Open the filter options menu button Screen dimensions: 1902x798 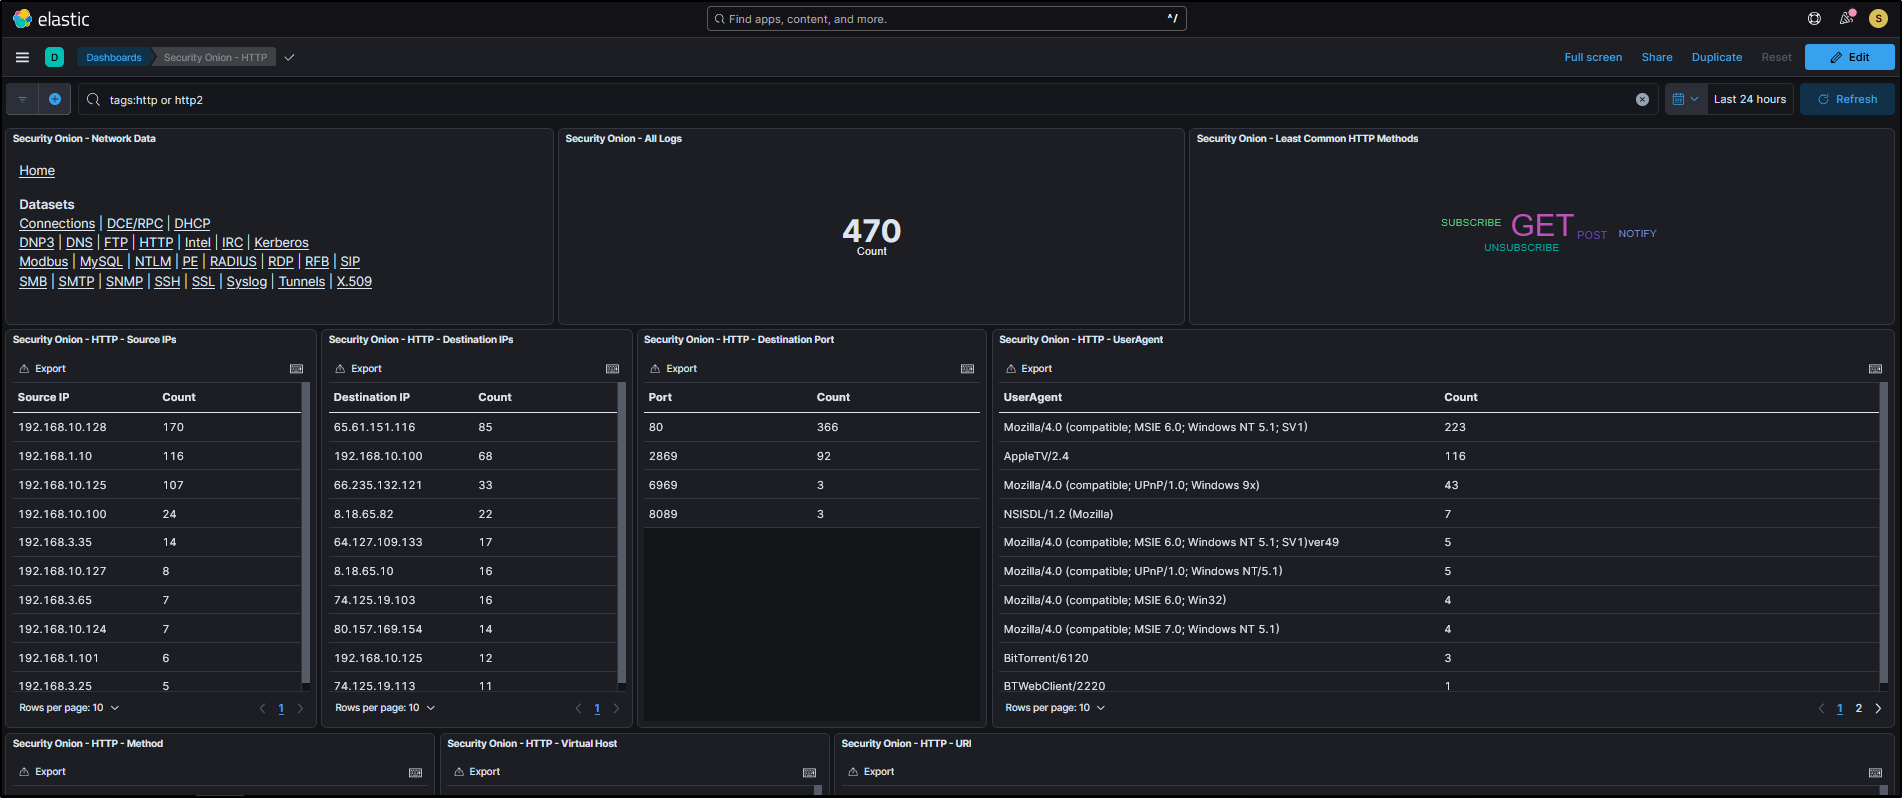(22, 99)
